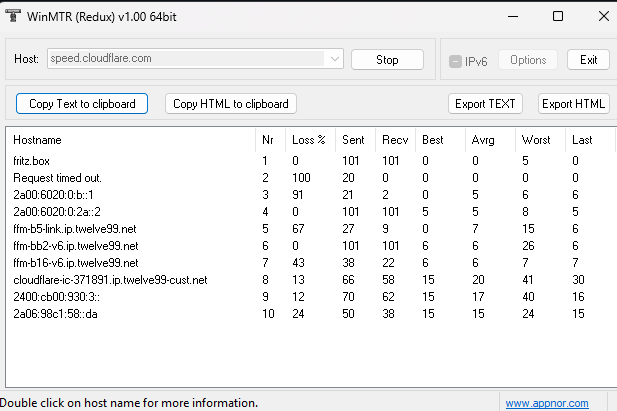Click the Loss % column header
The image size is (617, 411).
(310, 140)
